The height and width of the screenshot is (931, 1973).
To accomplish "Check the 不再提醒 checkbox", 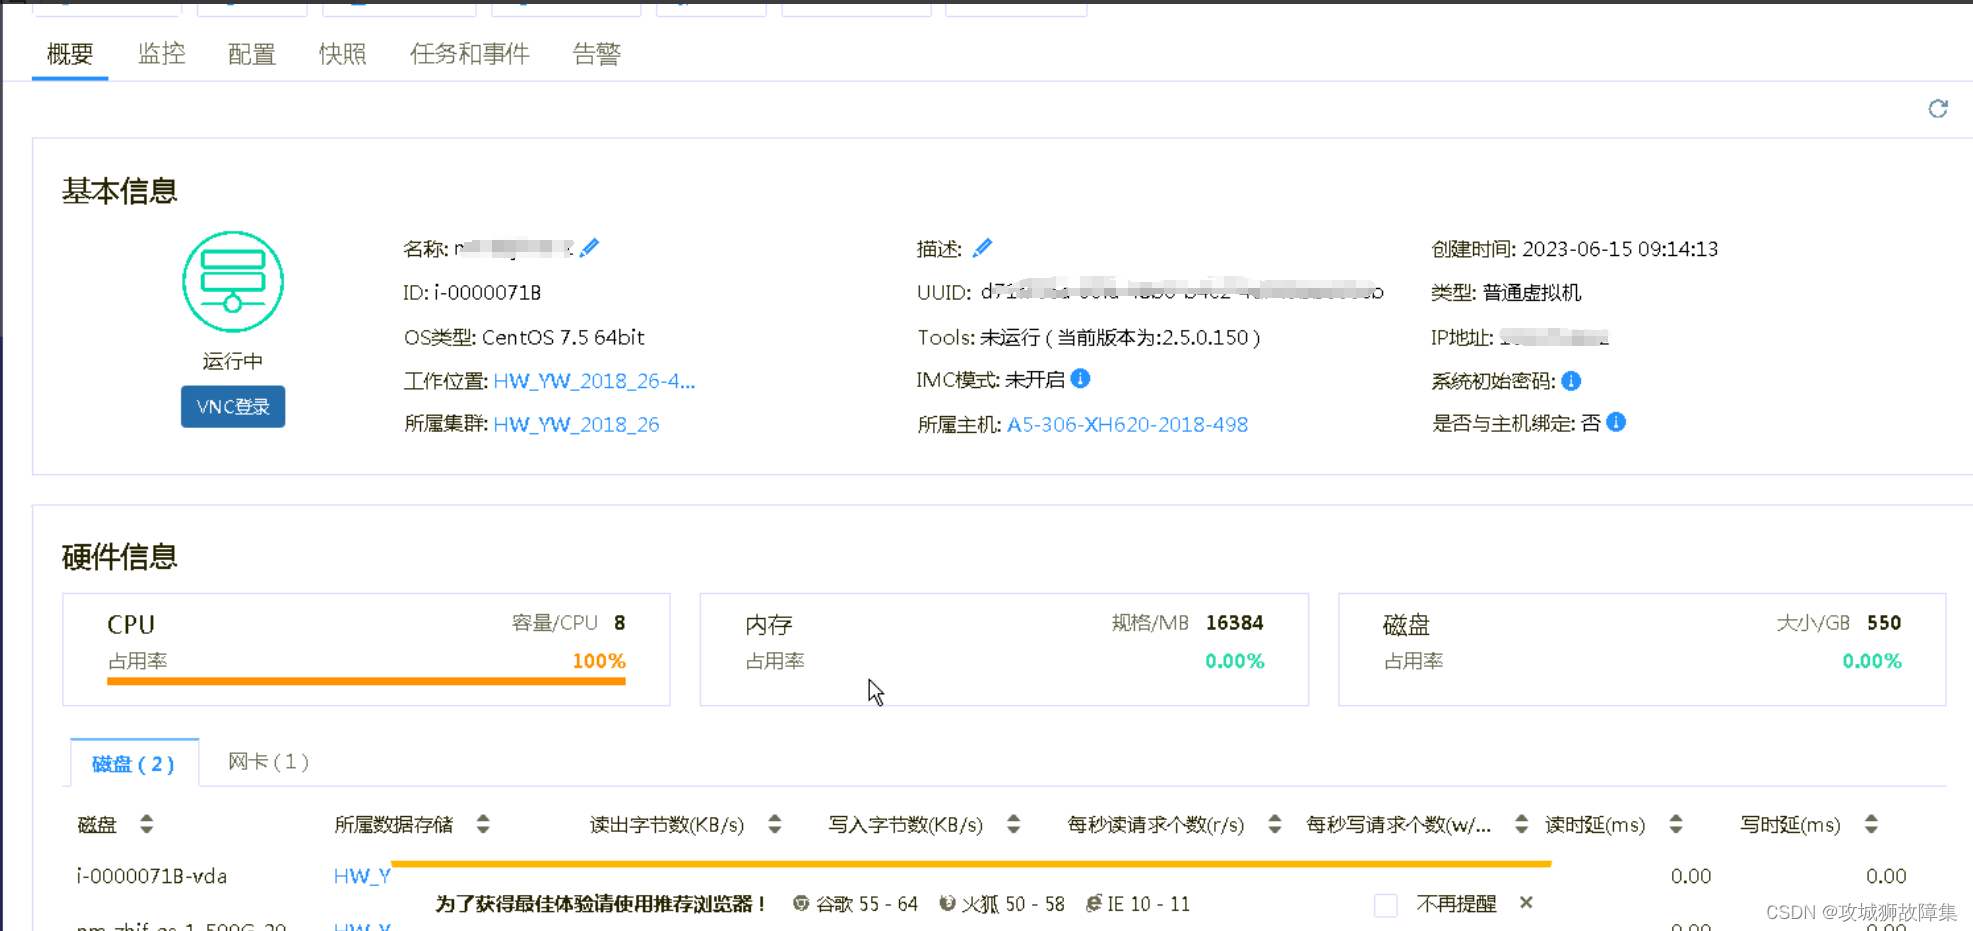I will (1385, 905).
